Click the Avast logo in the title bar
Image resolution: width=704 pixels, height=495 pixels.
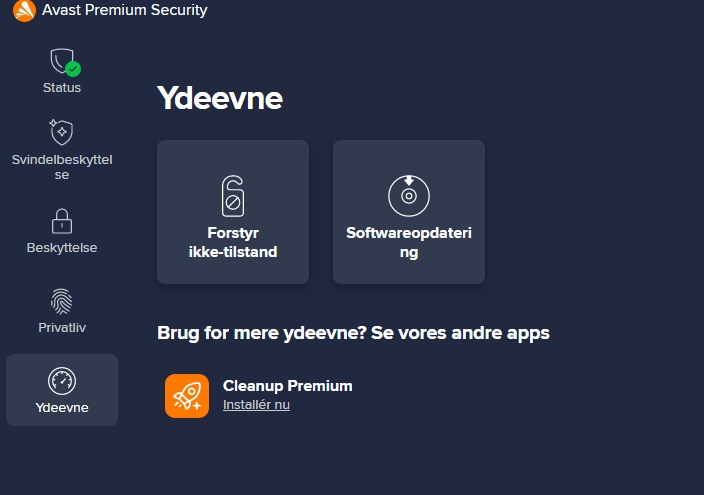[x=24, y=11]
